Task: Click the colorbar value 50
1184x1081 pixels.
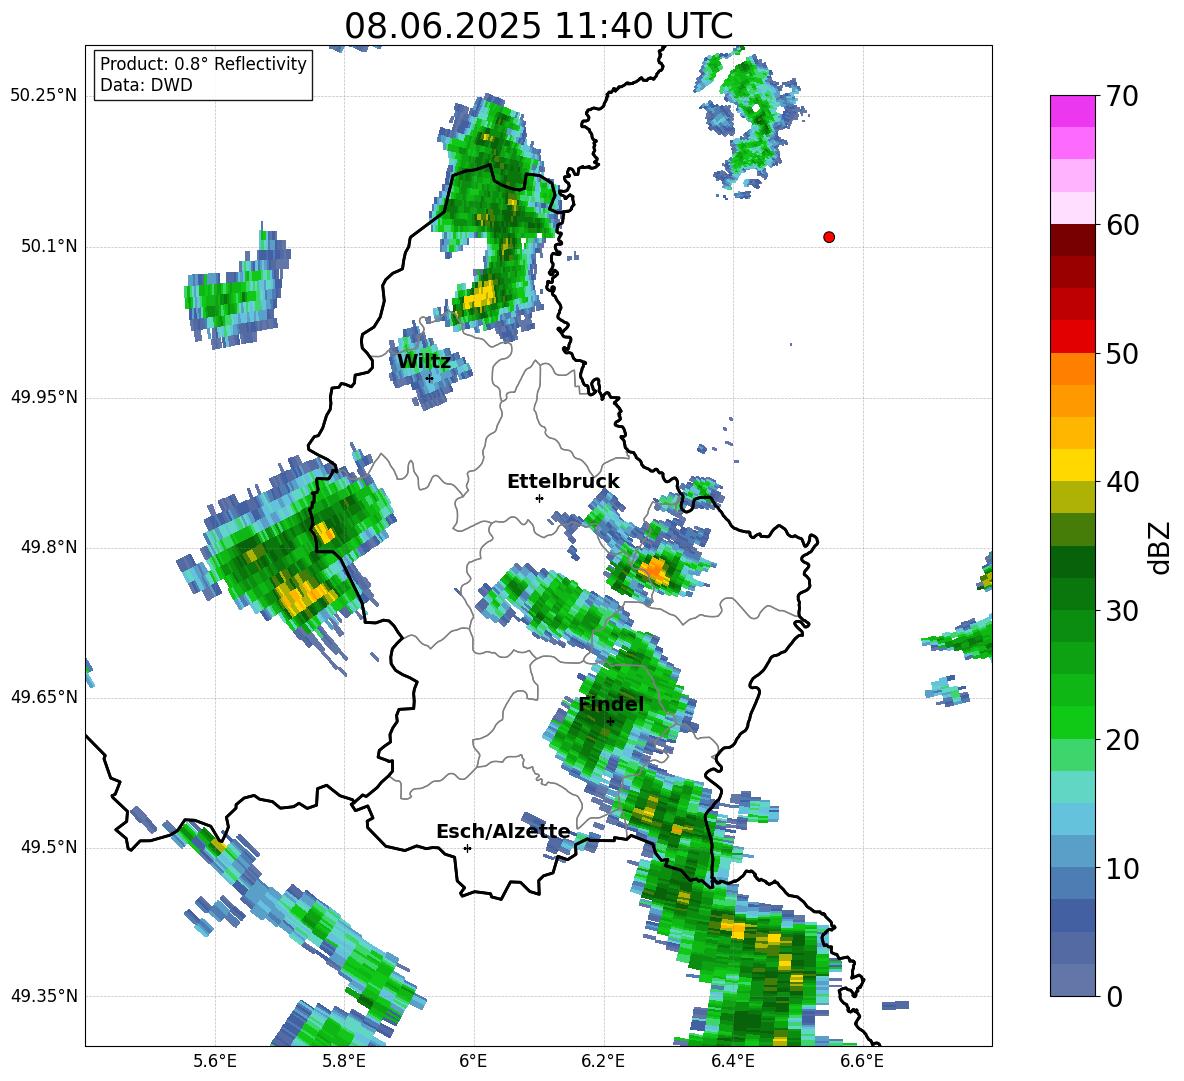Action: pos(1122,353)
